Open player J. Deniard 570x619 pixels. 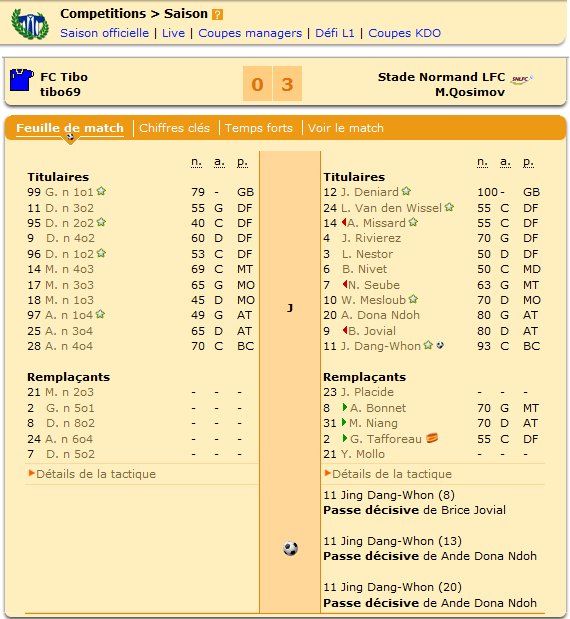tap(370, 192)
